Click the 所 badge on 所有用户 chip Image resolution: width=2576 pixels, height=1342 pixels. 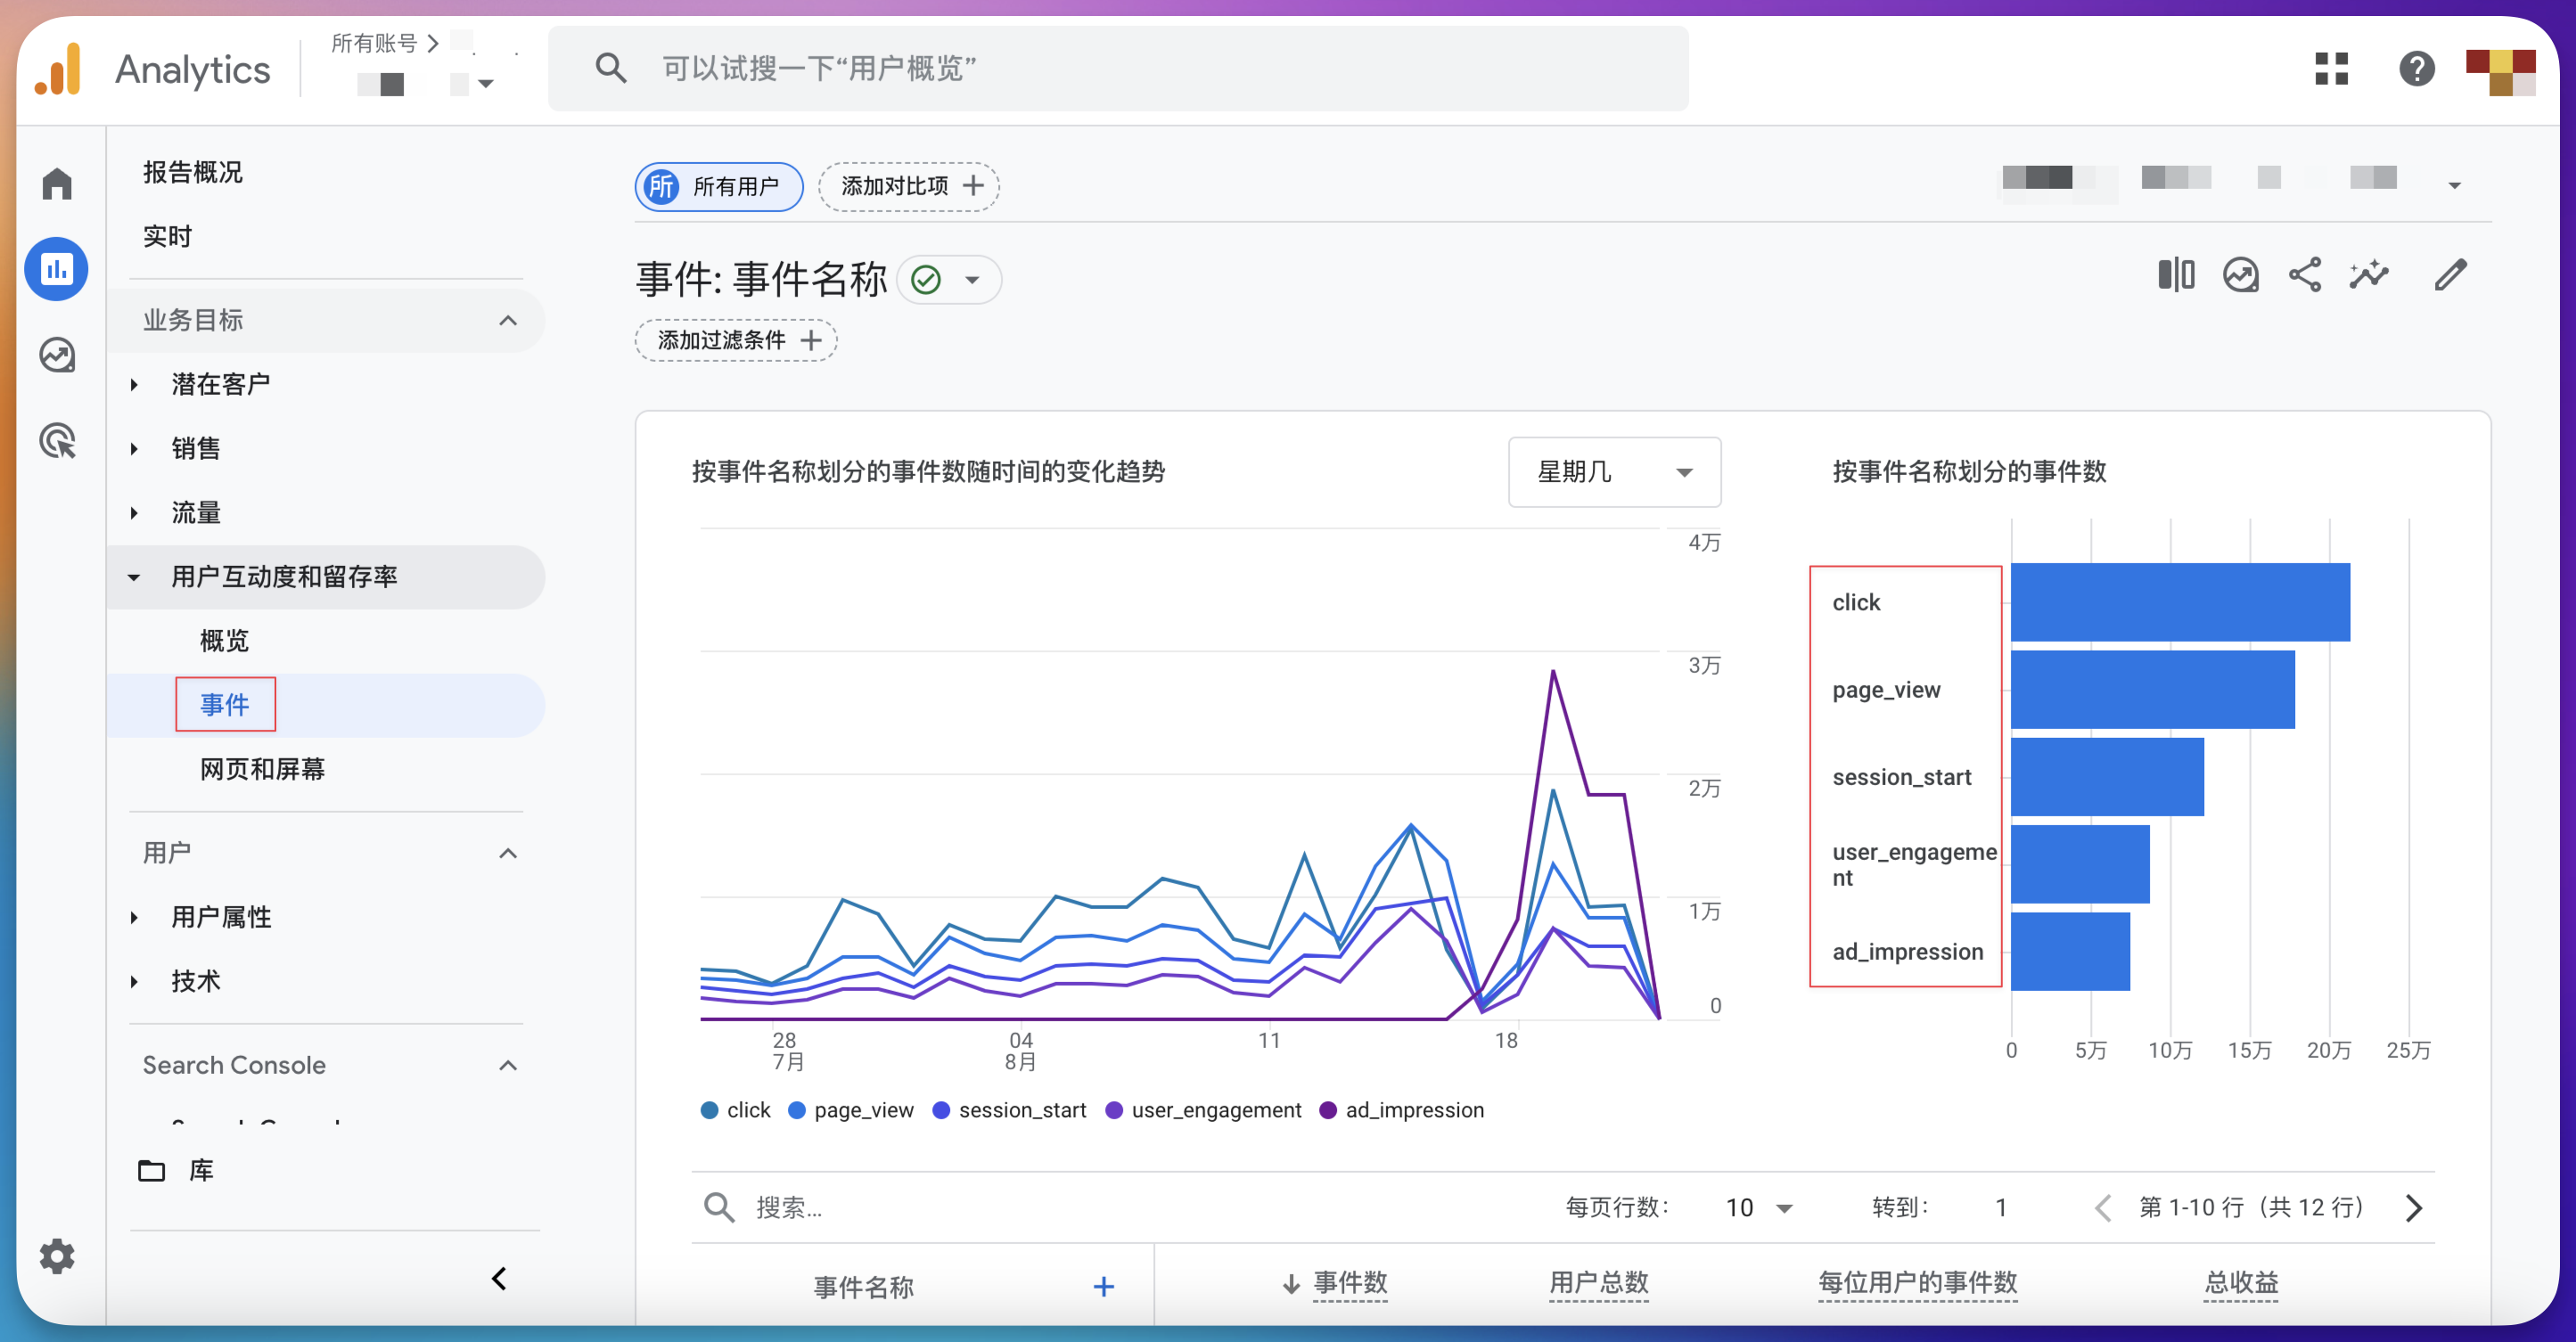661,187
